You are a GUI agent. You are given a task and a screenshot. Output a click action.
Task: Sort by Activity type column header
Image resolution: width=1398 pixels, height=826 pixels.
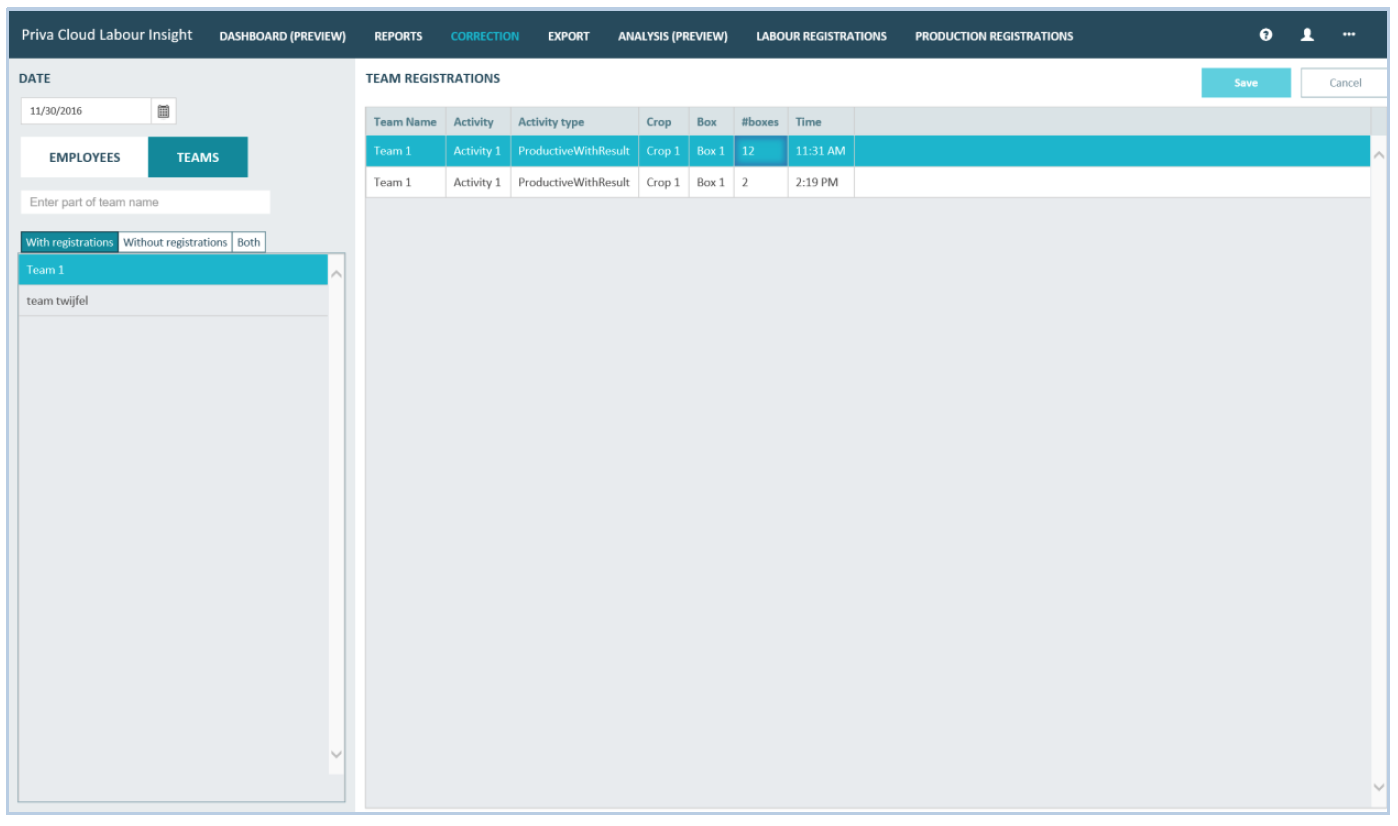pyautogui.click(x=574, y=122)
